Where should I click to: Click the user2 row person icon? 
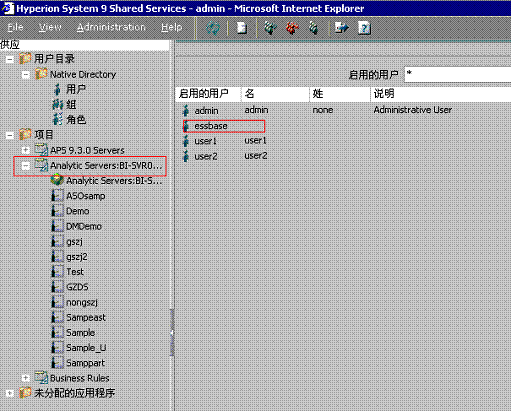point(186,156)
